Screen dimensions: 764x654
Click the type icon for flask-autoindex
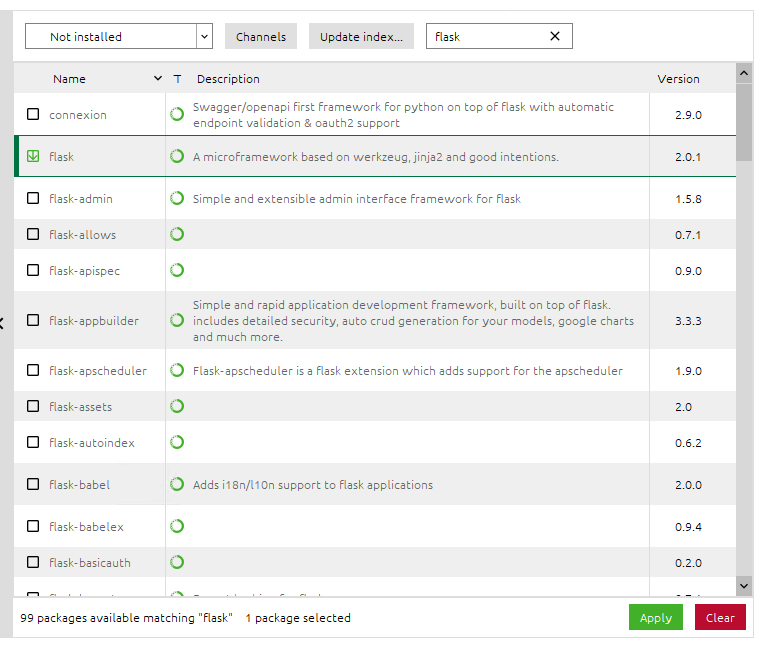177,442
